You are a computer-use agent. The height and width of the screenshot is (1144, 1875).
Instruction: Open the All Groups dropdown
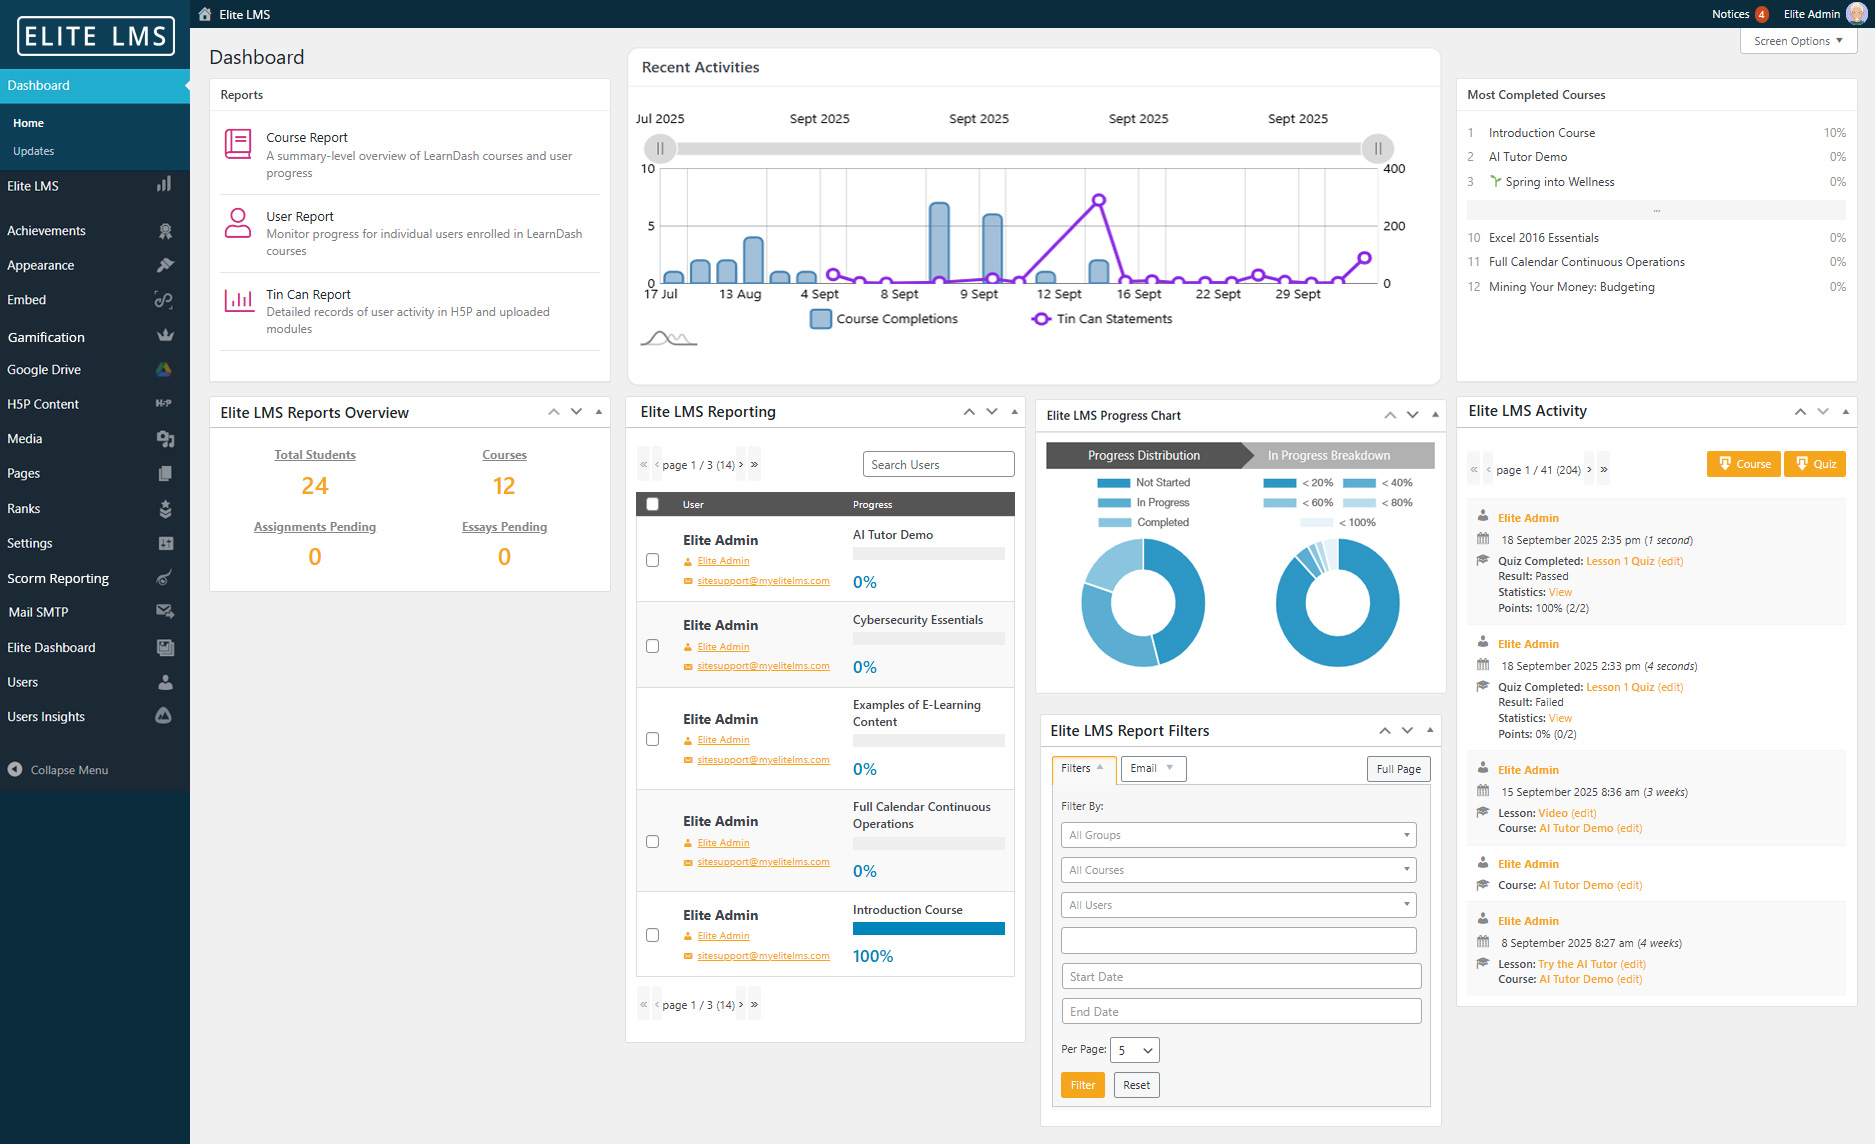[x=1238, y=835]
